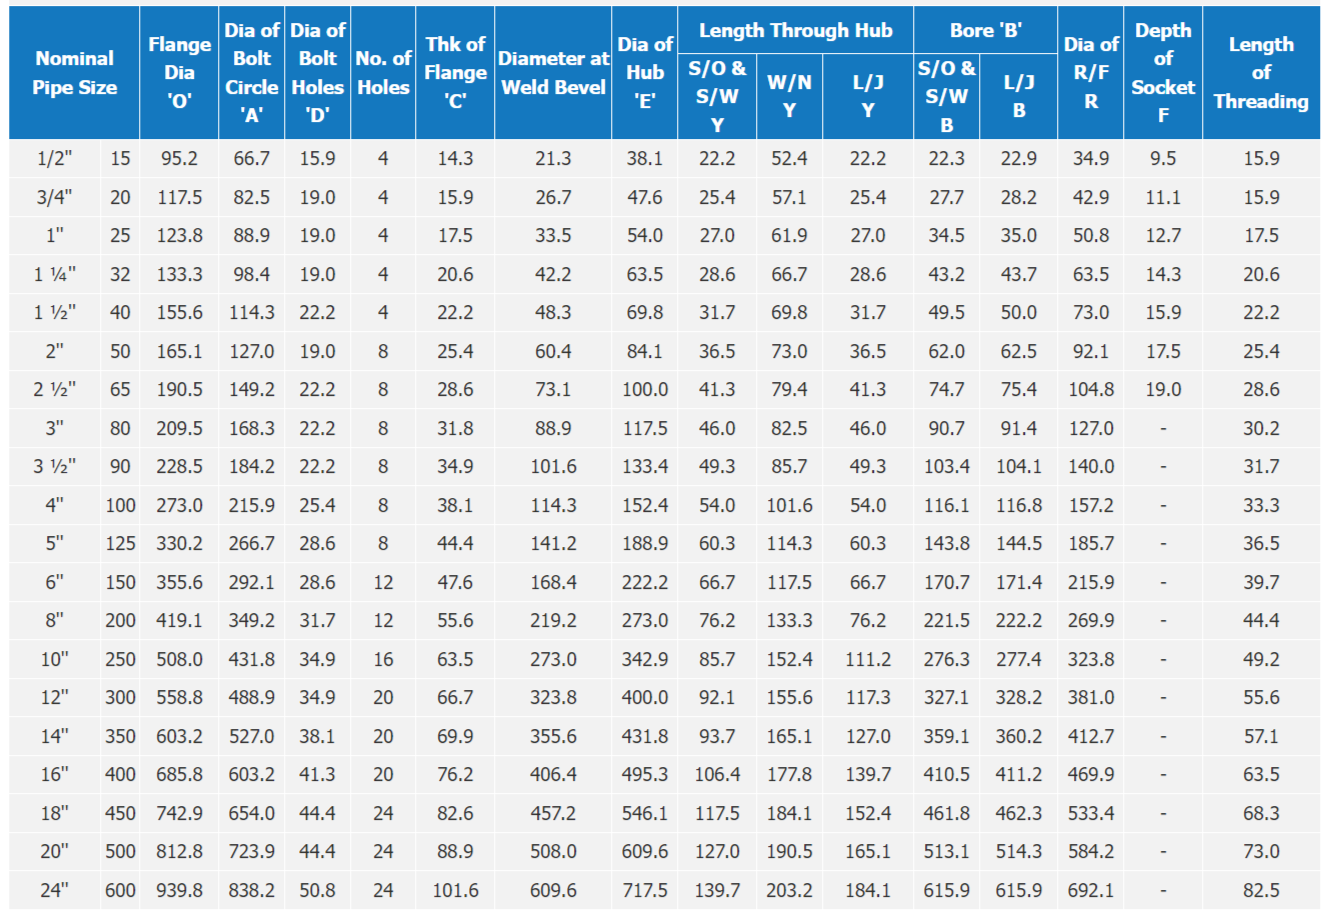The image size is (1329, 916).
Task: Click flange thickness 31.8 in 3" row
Action: pyautogui.click(x=455, y=429)
